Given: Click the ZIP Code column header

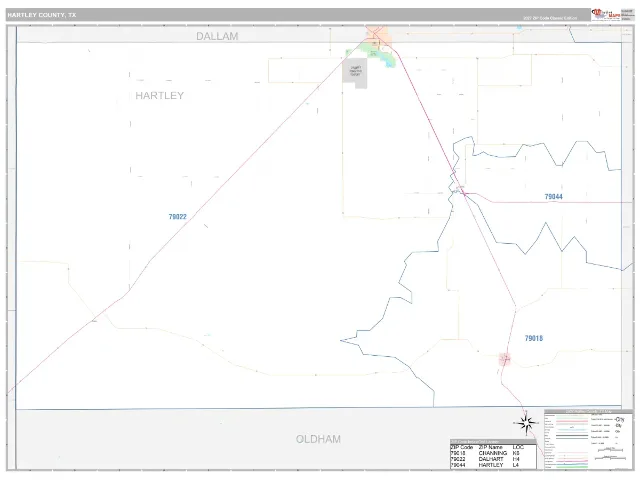Looking at the screenshot, I should [x=462, y=447].
